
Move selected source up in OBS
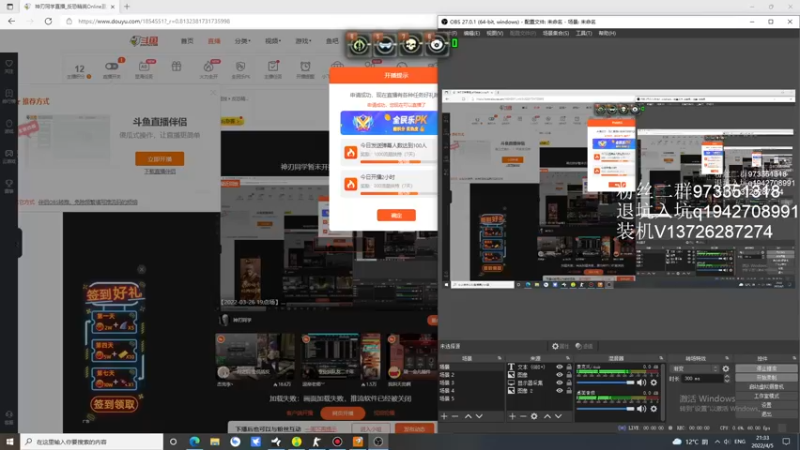tap(547, 416)
